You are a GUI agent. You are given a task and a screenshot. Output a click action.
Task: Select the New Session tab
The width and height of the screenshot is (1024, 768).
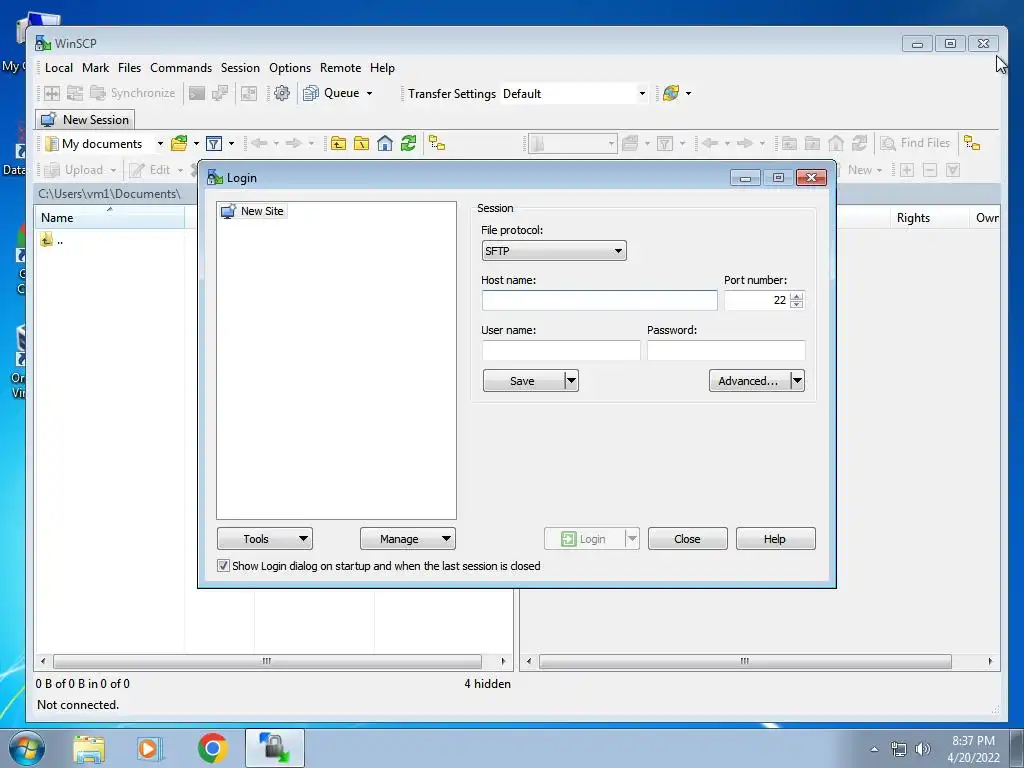pos(85,120)
